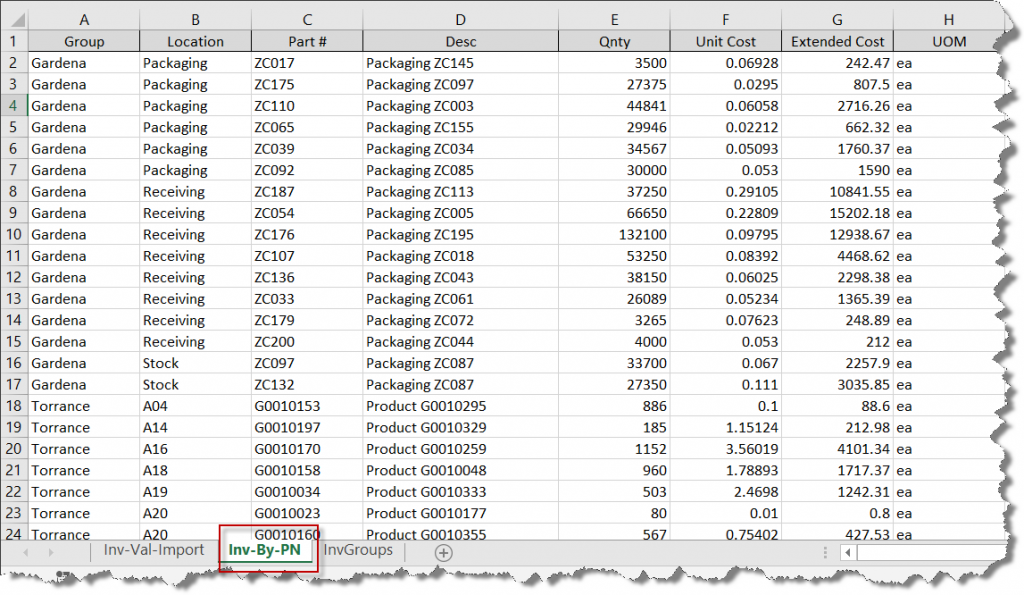Click the horizontal scrollbar left arrow
This screenshot has height=595, width=1024.
[847, 552]
